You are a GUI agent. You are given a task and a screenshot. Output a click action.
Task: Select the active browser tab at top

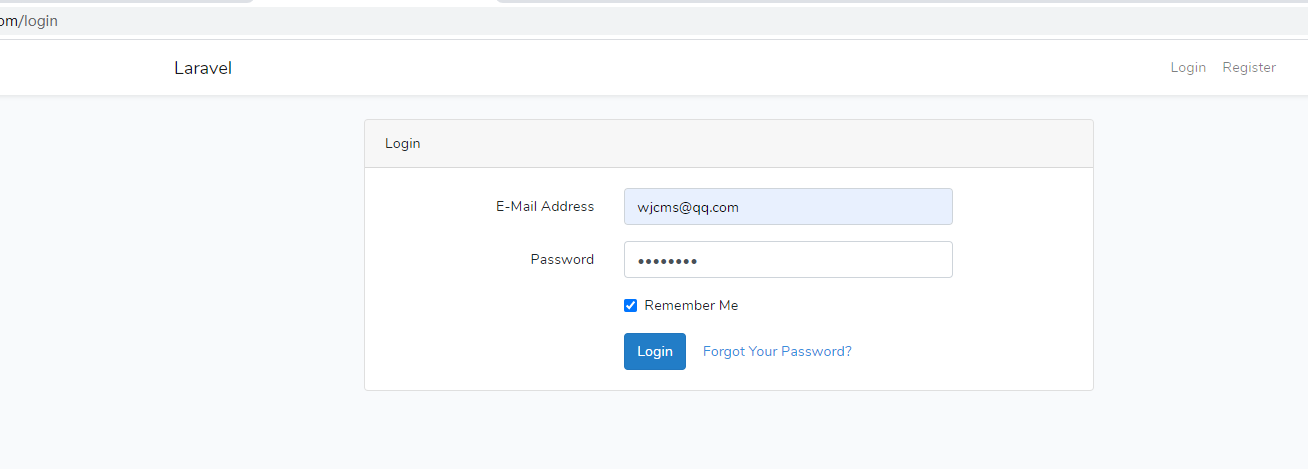[x=375, y=2]
